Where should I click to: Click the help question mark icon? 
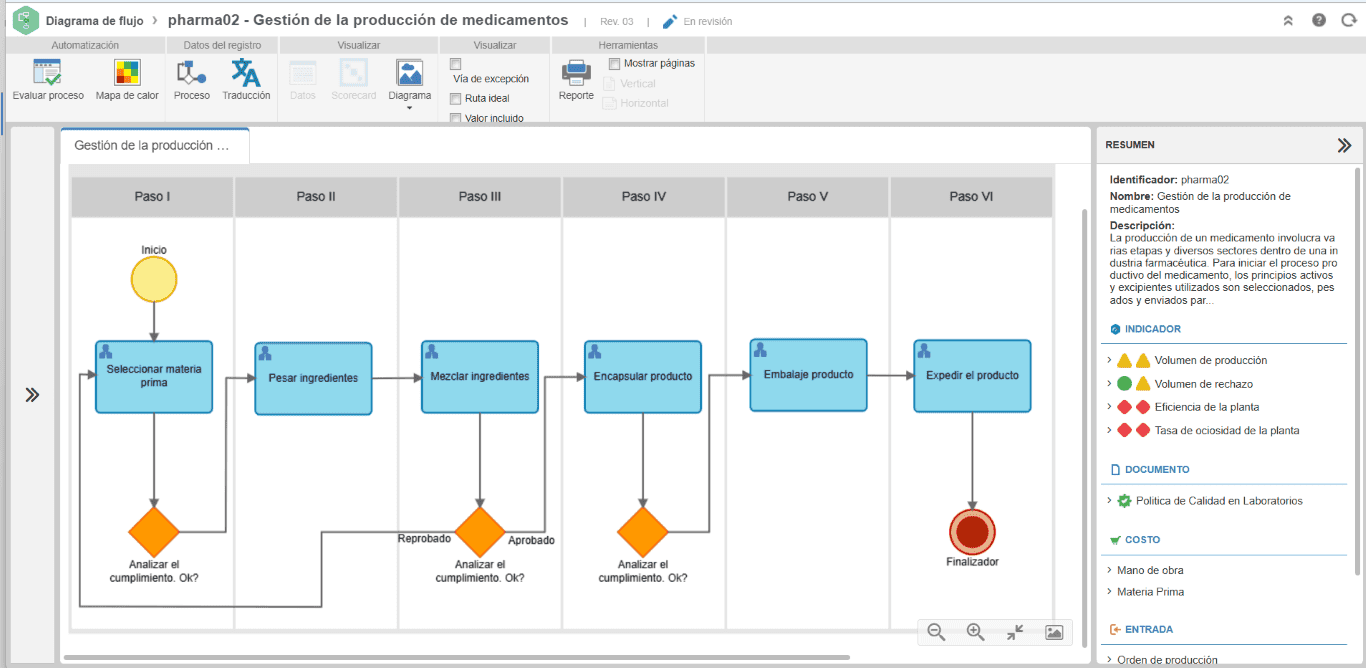click(x=1319, y=20)
